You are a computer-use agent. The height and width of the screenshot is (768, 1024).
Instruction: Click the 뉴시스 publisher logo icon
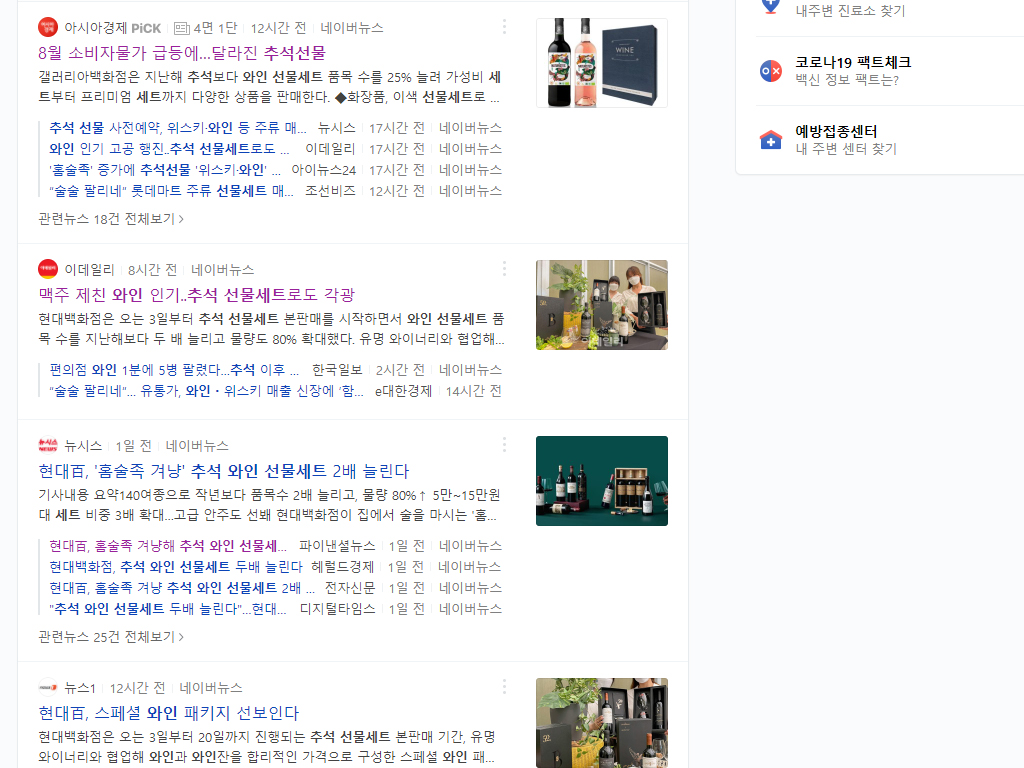coord(48,445)
